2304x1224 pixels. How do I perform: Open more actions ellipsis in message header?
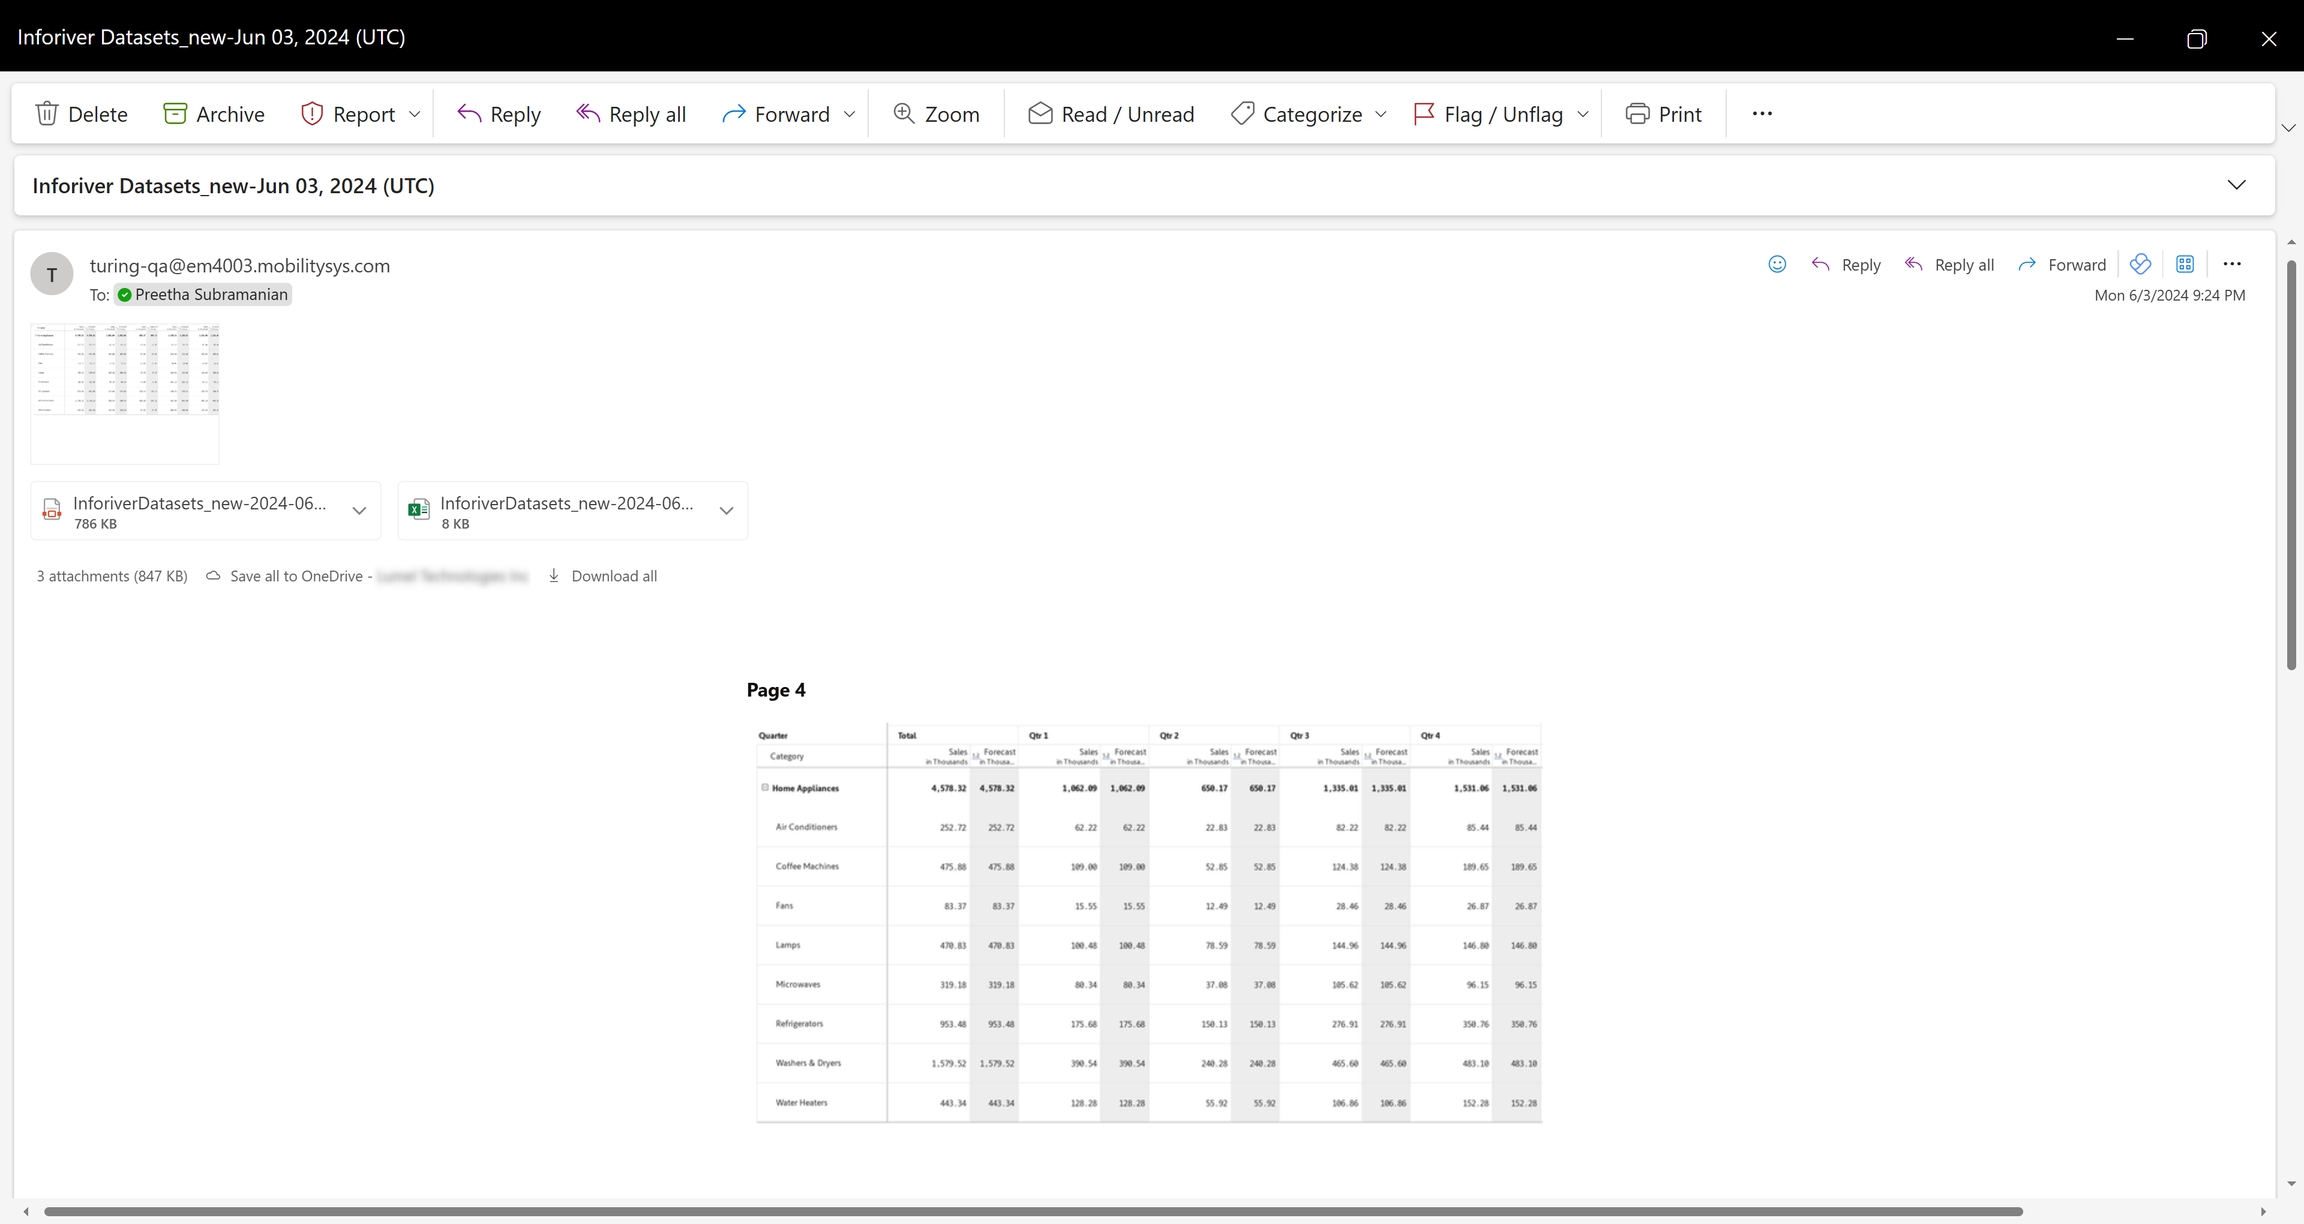click(2232, 264)
